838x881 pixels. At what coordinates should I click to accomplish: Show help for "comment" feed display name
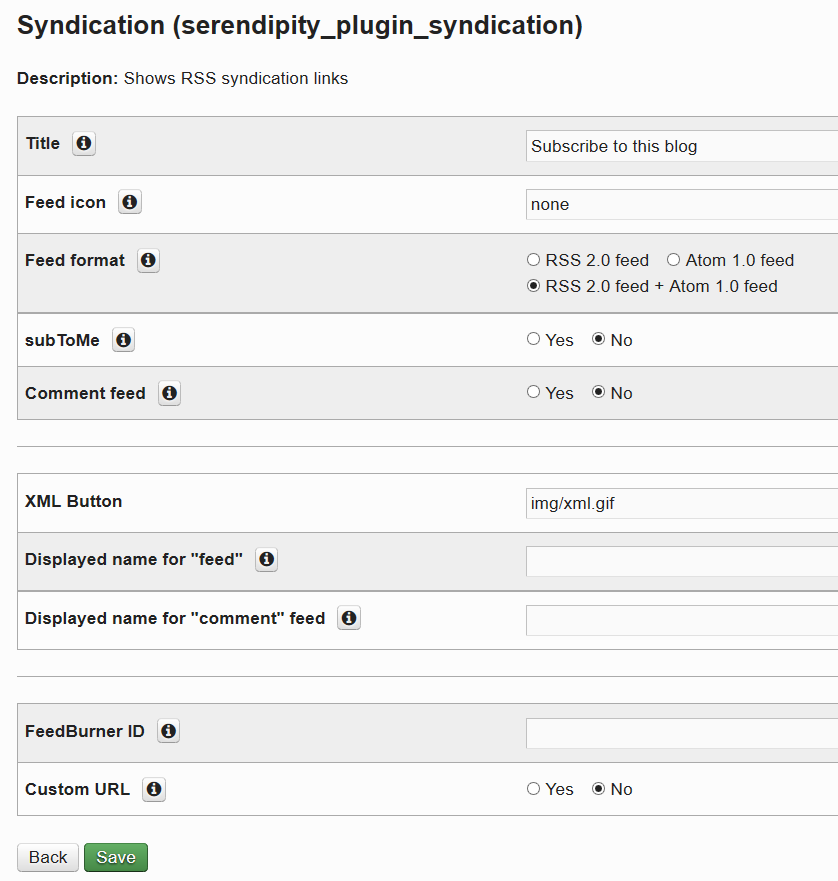point(348,618)
